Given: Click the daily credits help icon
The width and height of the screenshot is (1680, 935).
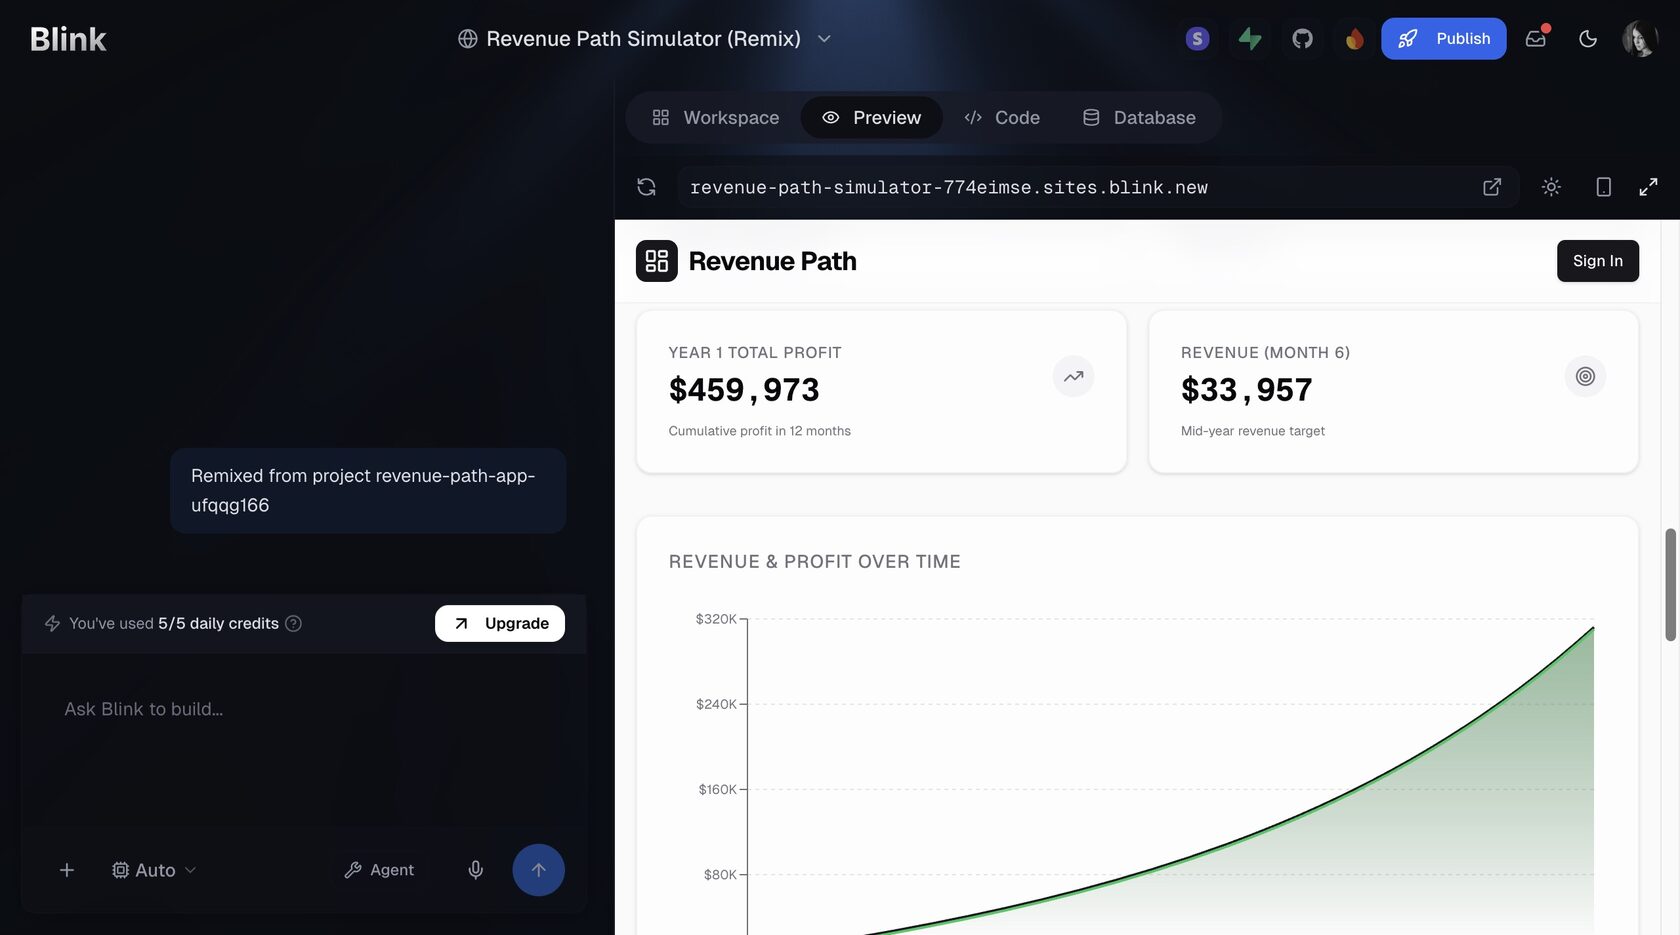Looking at the screenshot, I should 293,624.
